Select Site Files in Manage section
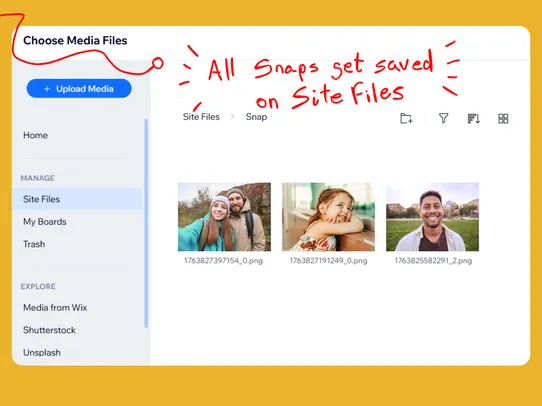Screen dimensions: 542x406 click(x=77, y=199)
